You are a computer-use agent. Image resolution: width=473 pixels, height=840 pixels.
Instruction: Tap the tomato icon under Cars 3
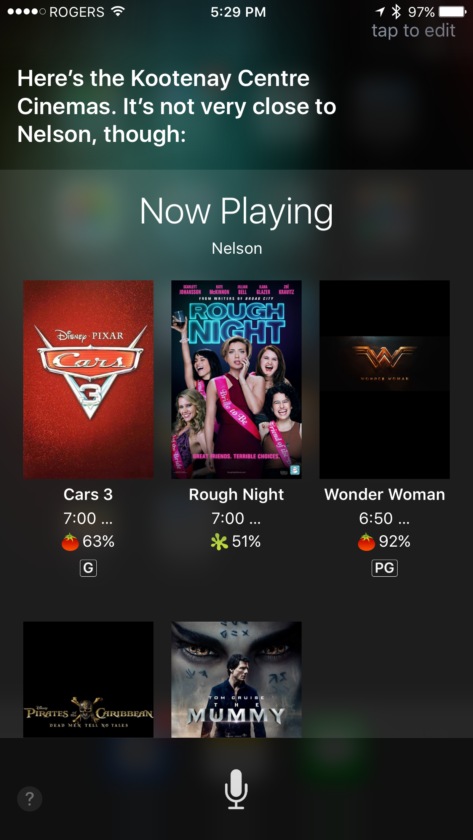coord(70,542)
